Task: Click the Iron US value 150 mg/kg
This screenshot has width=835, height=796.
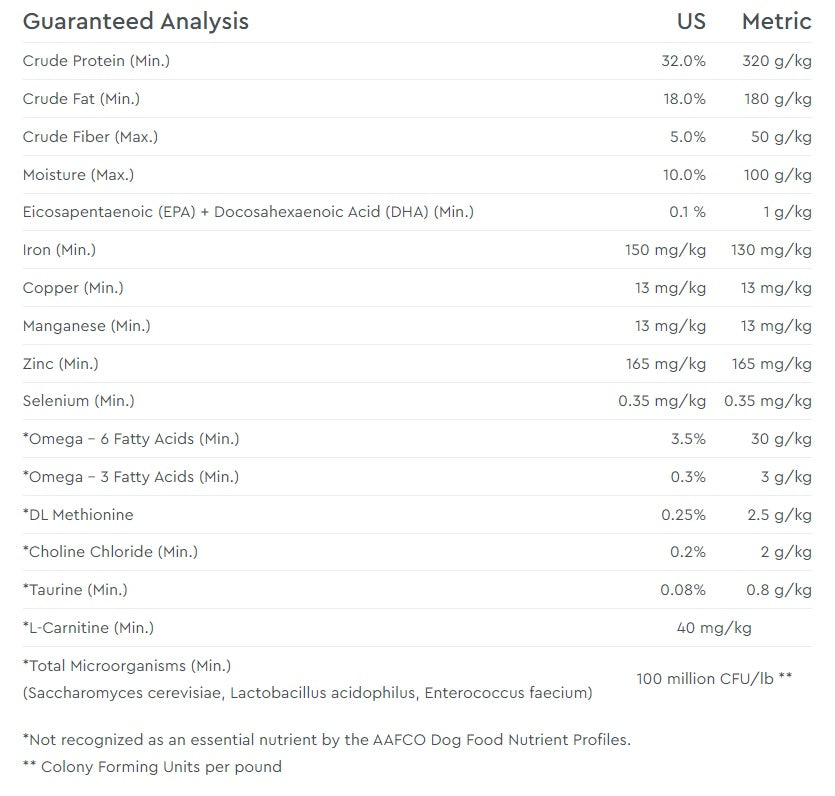Action: point(665,250)
